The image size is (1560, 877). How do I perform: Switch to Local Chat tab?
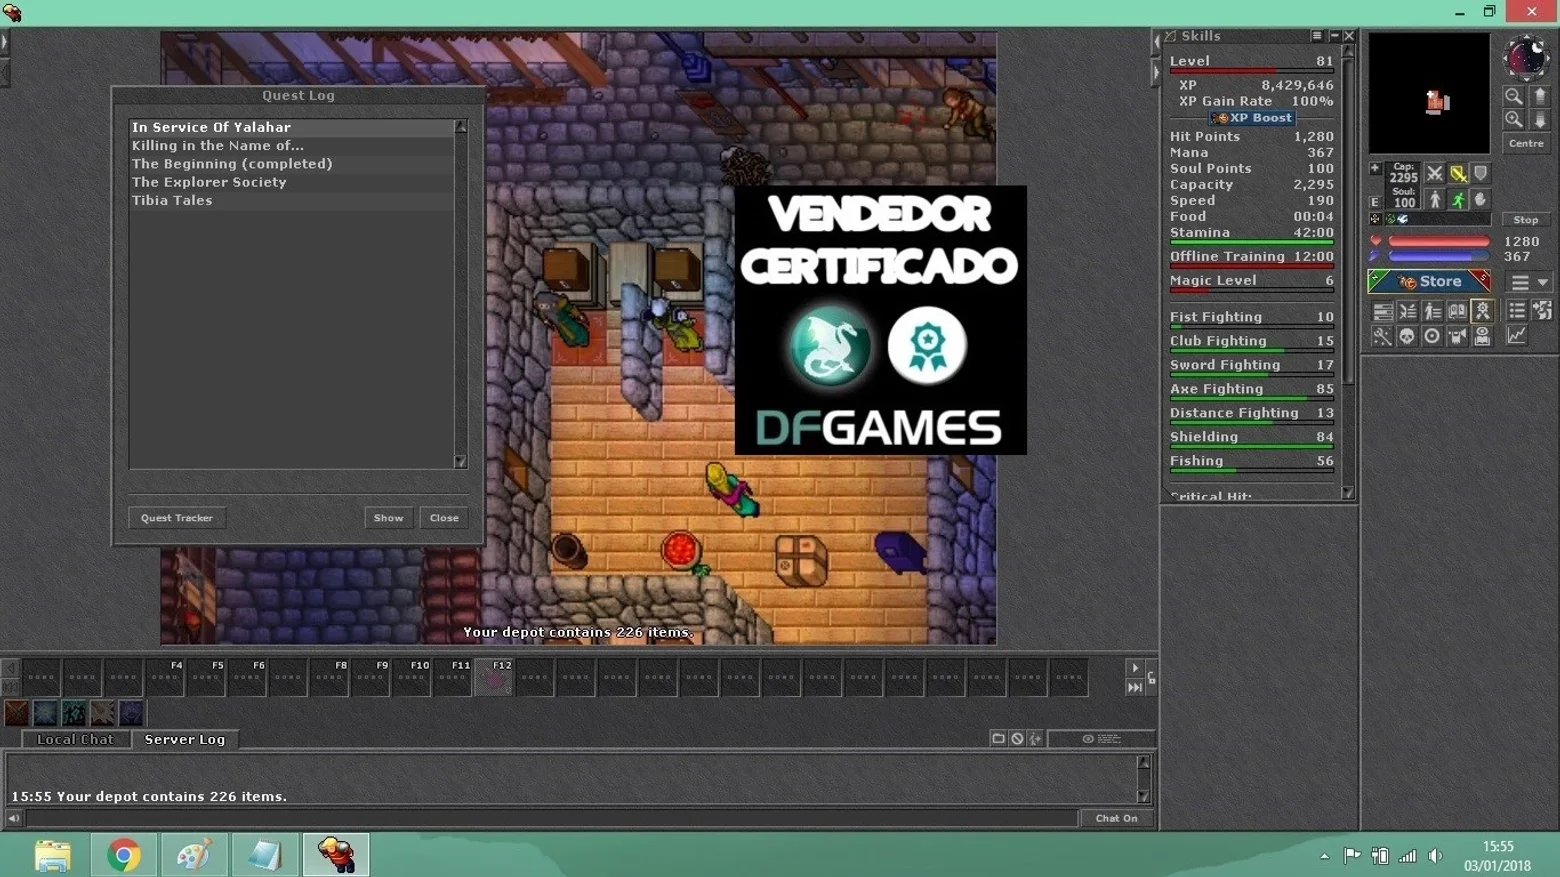click(76, 739)
